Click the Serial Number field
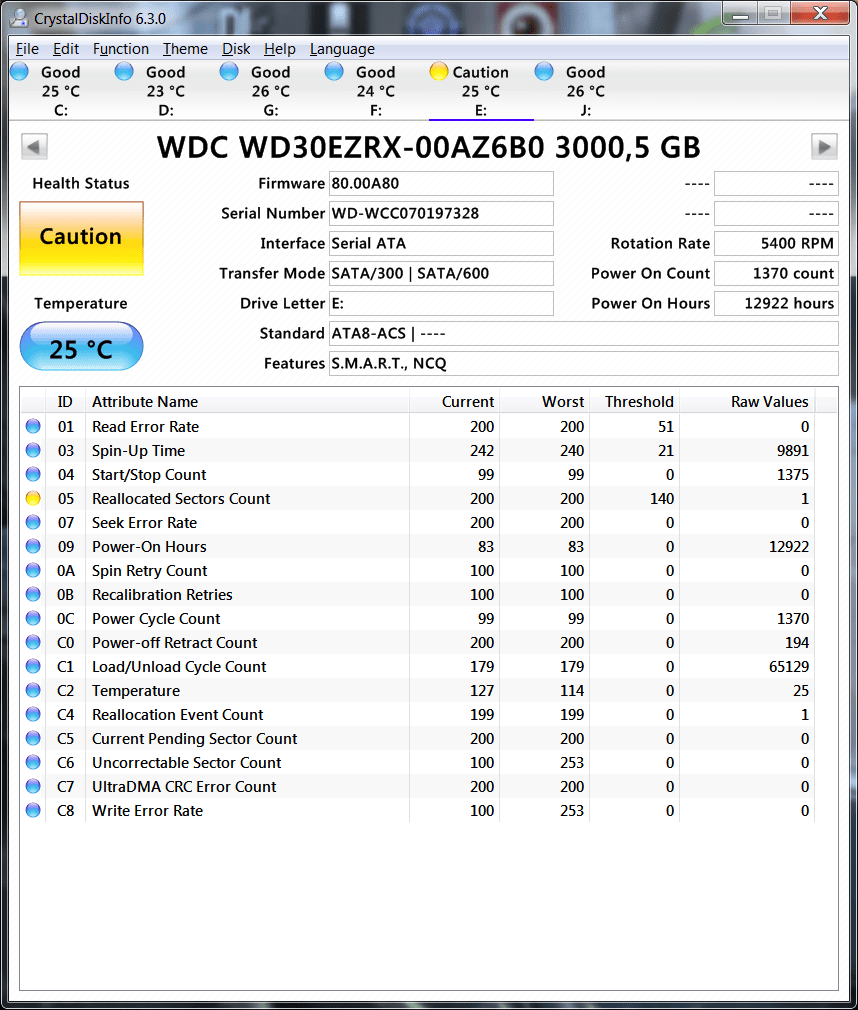 [441, 213]
